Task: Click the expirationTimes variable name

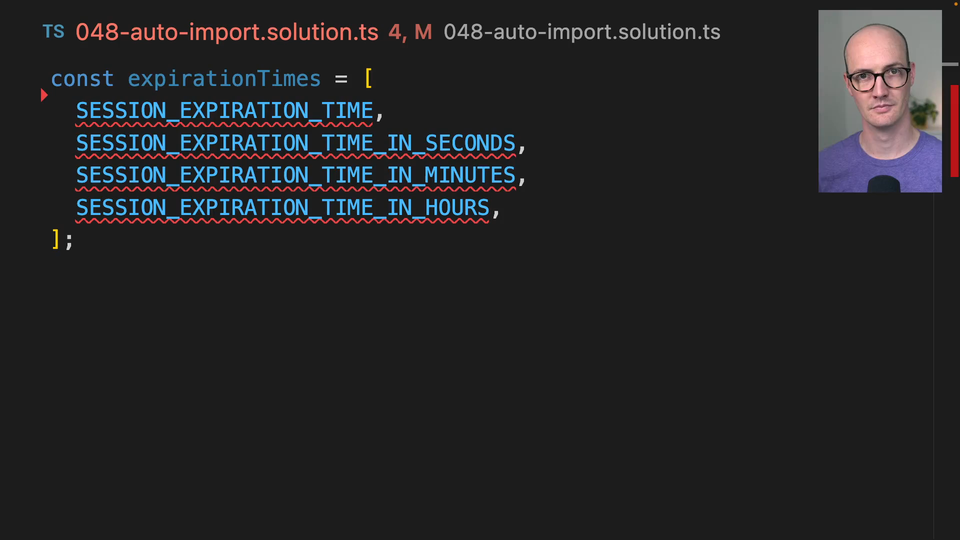Action: pos(224,79)
